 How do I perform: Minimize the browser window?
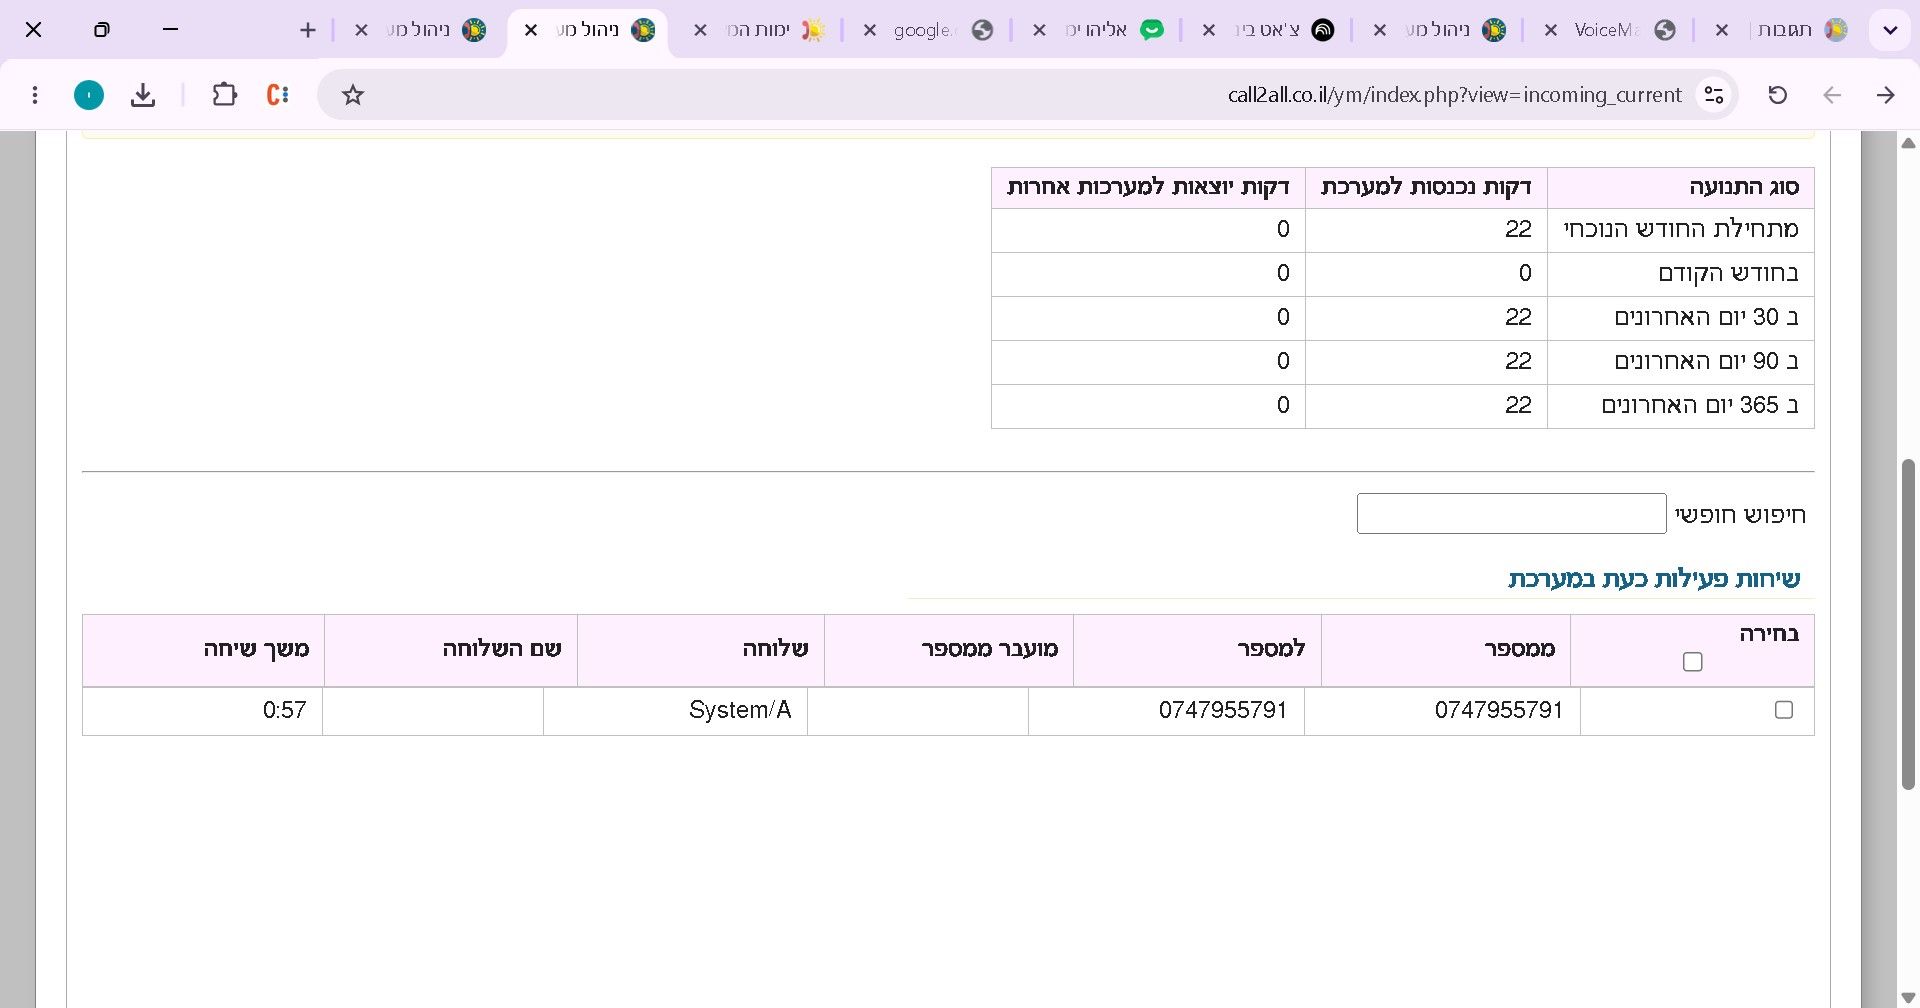coord(170,30)
